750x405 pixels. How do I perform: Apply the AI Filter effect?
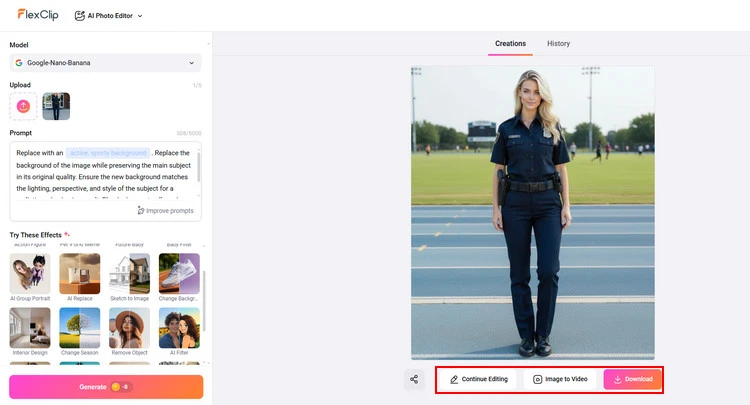179,328
